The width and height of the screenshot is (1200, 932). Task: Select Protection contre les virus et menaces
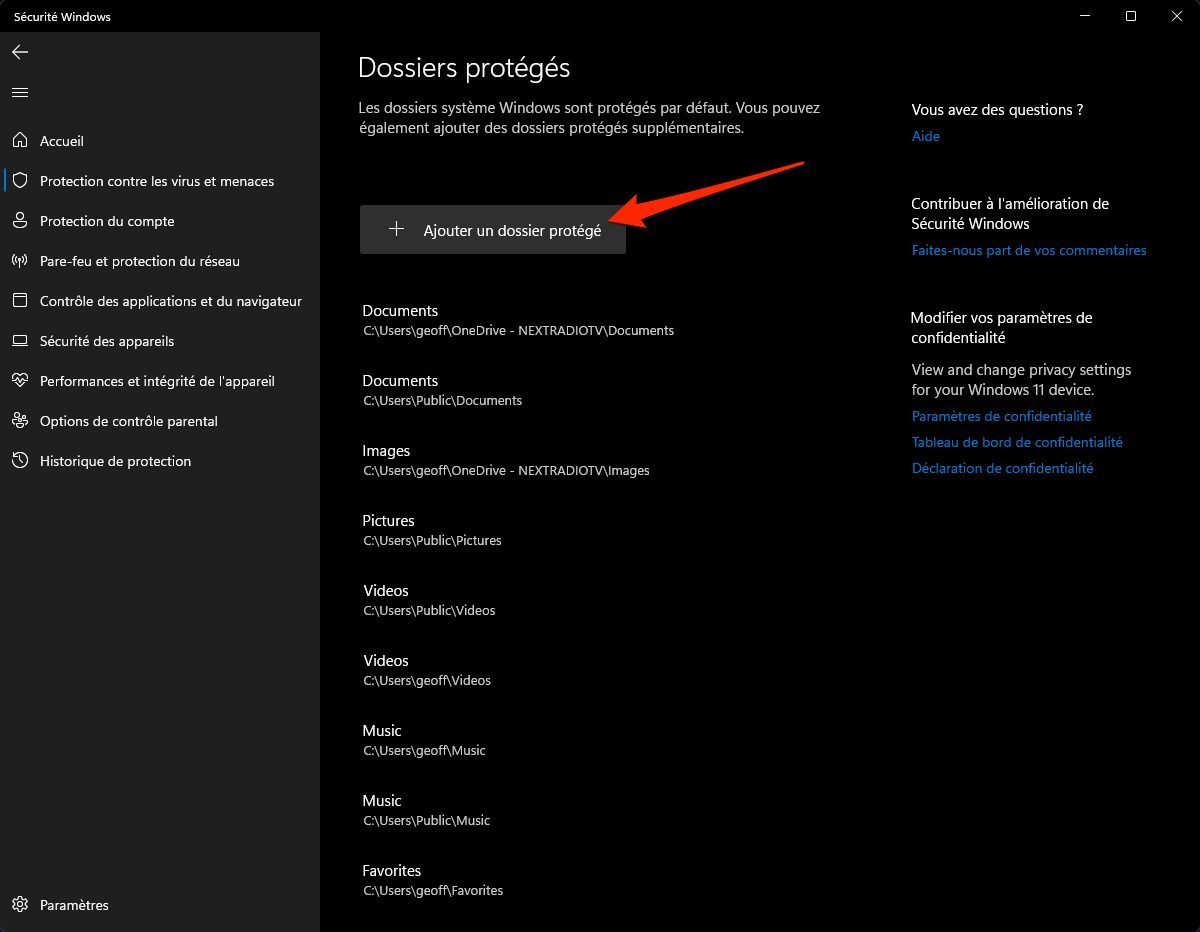pos(160,181)
